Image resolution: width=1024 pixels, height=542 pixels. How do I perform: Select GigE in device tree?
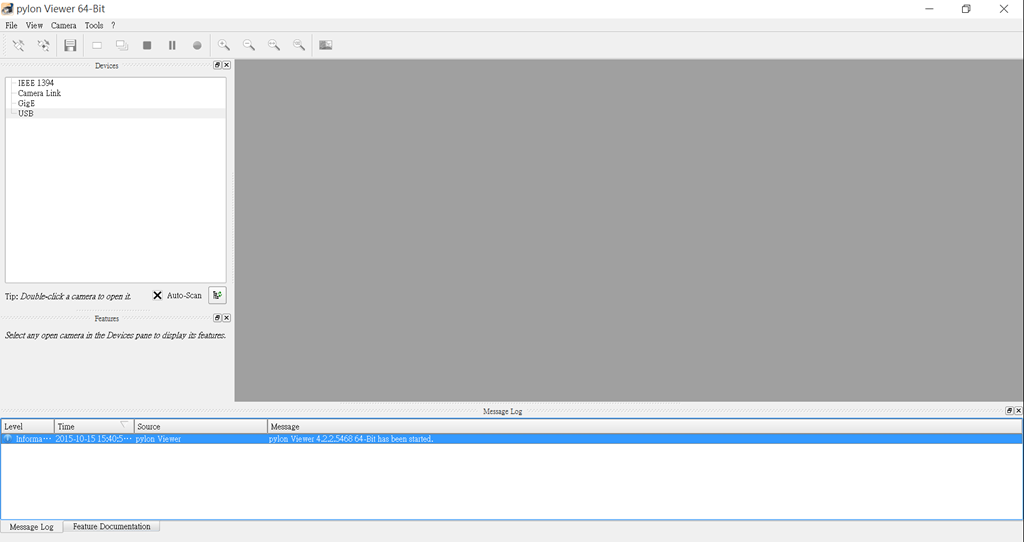point(26,103)
